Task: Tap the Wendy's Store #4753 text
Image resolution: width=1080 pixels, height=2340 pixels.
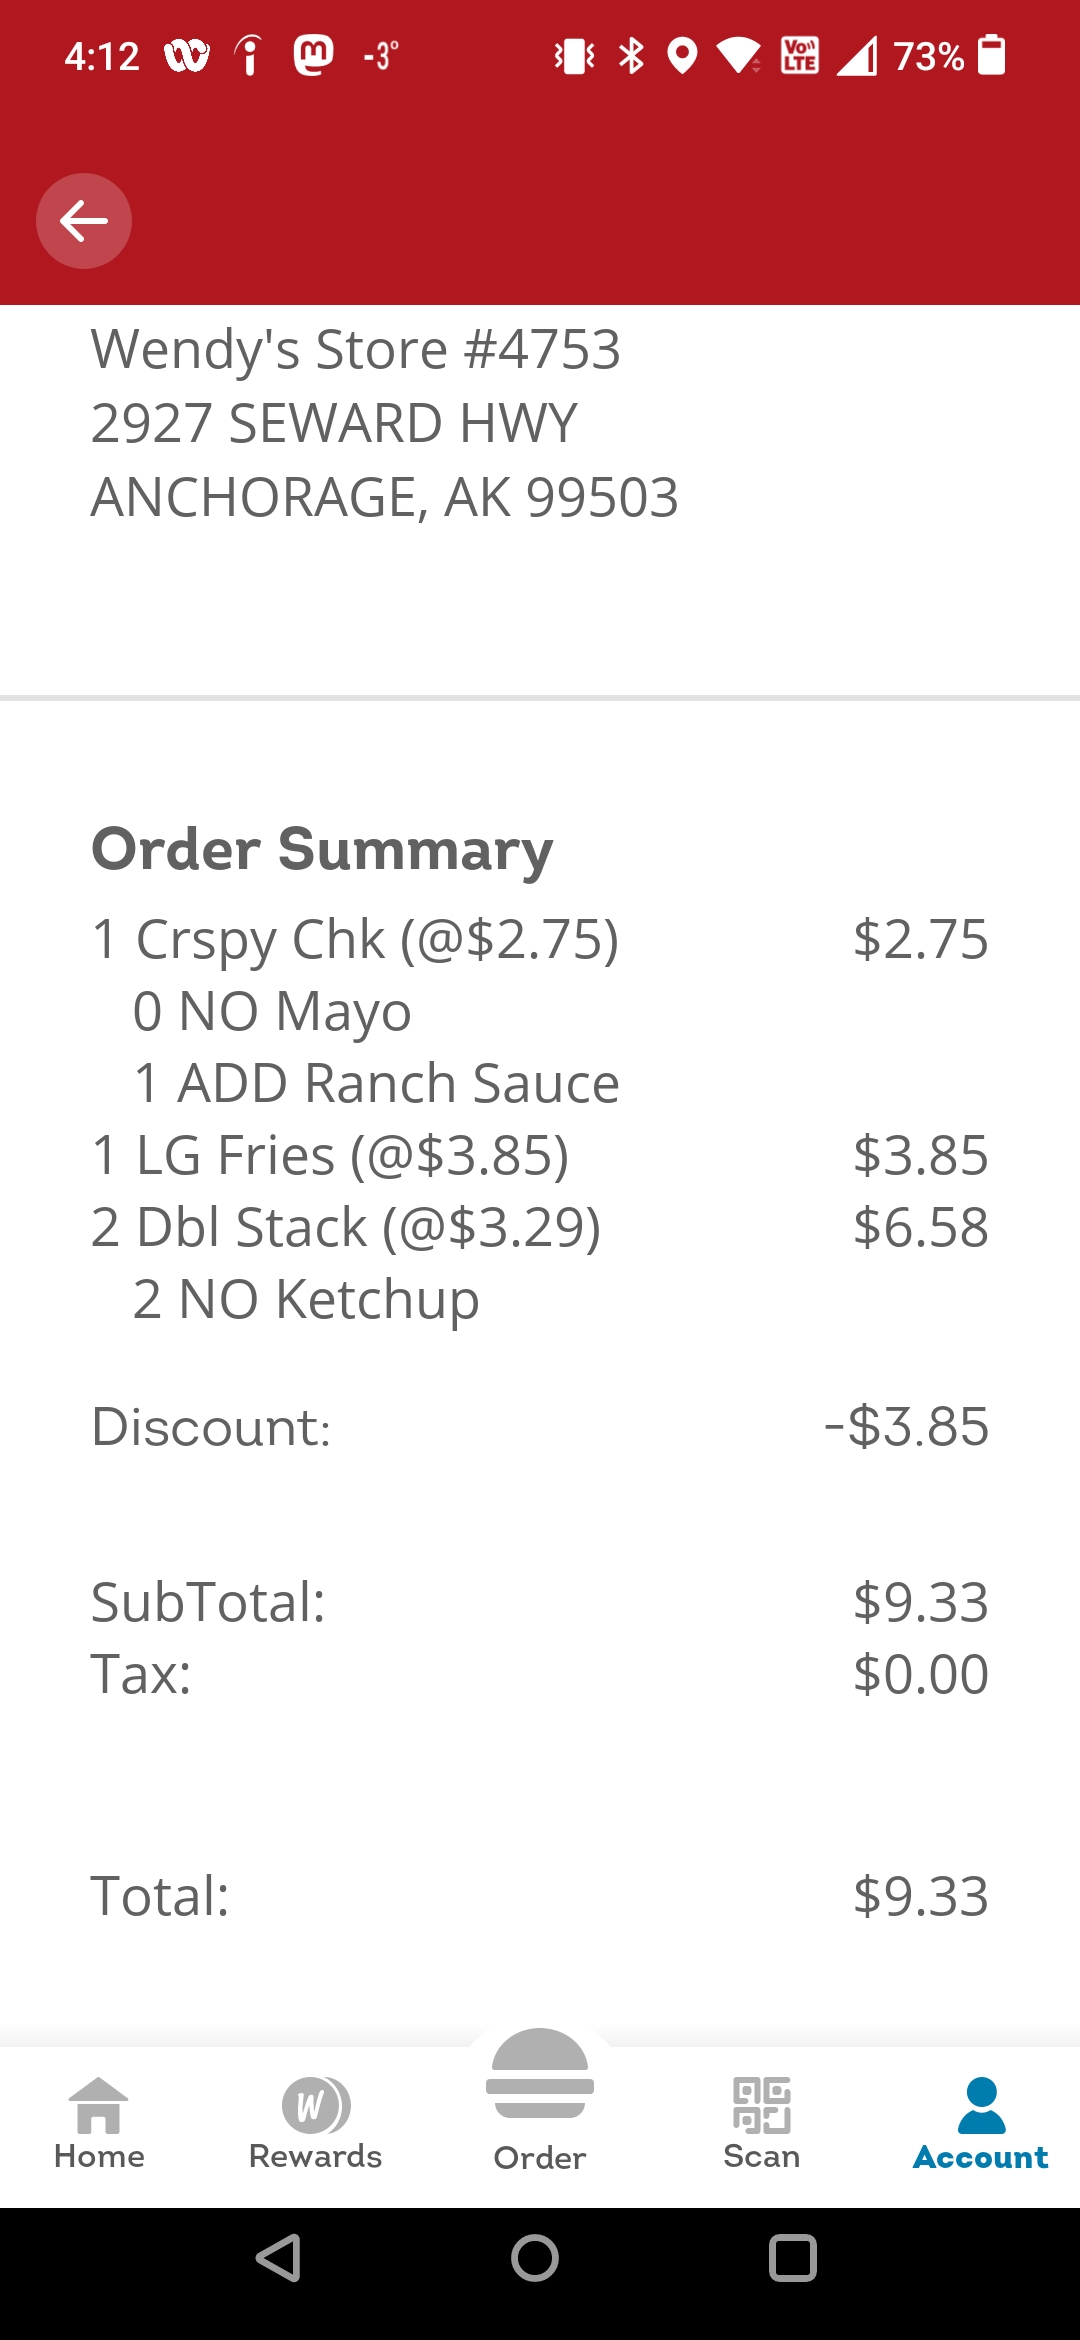Action: click(x=356, y=350)
